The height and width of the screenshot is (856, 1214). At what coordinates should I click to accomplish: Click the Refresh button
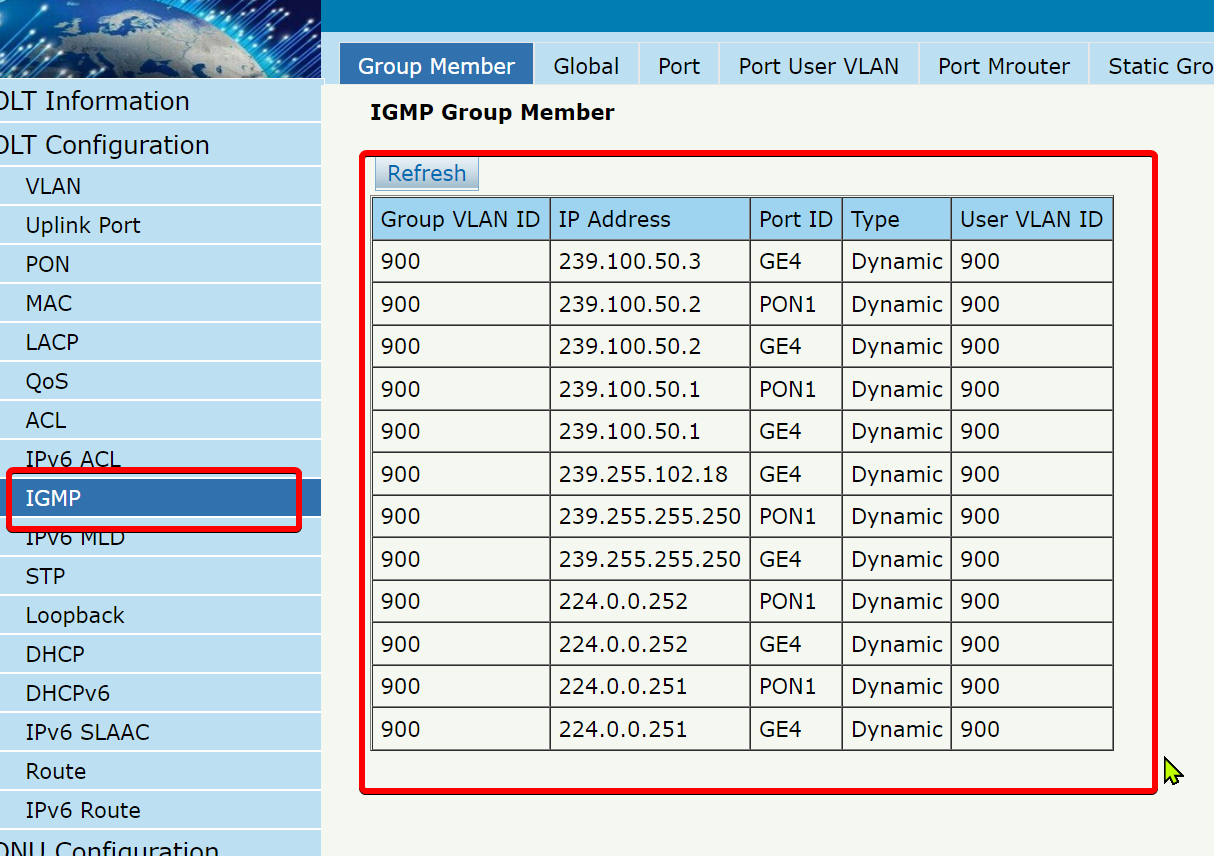tap(426, 174)
